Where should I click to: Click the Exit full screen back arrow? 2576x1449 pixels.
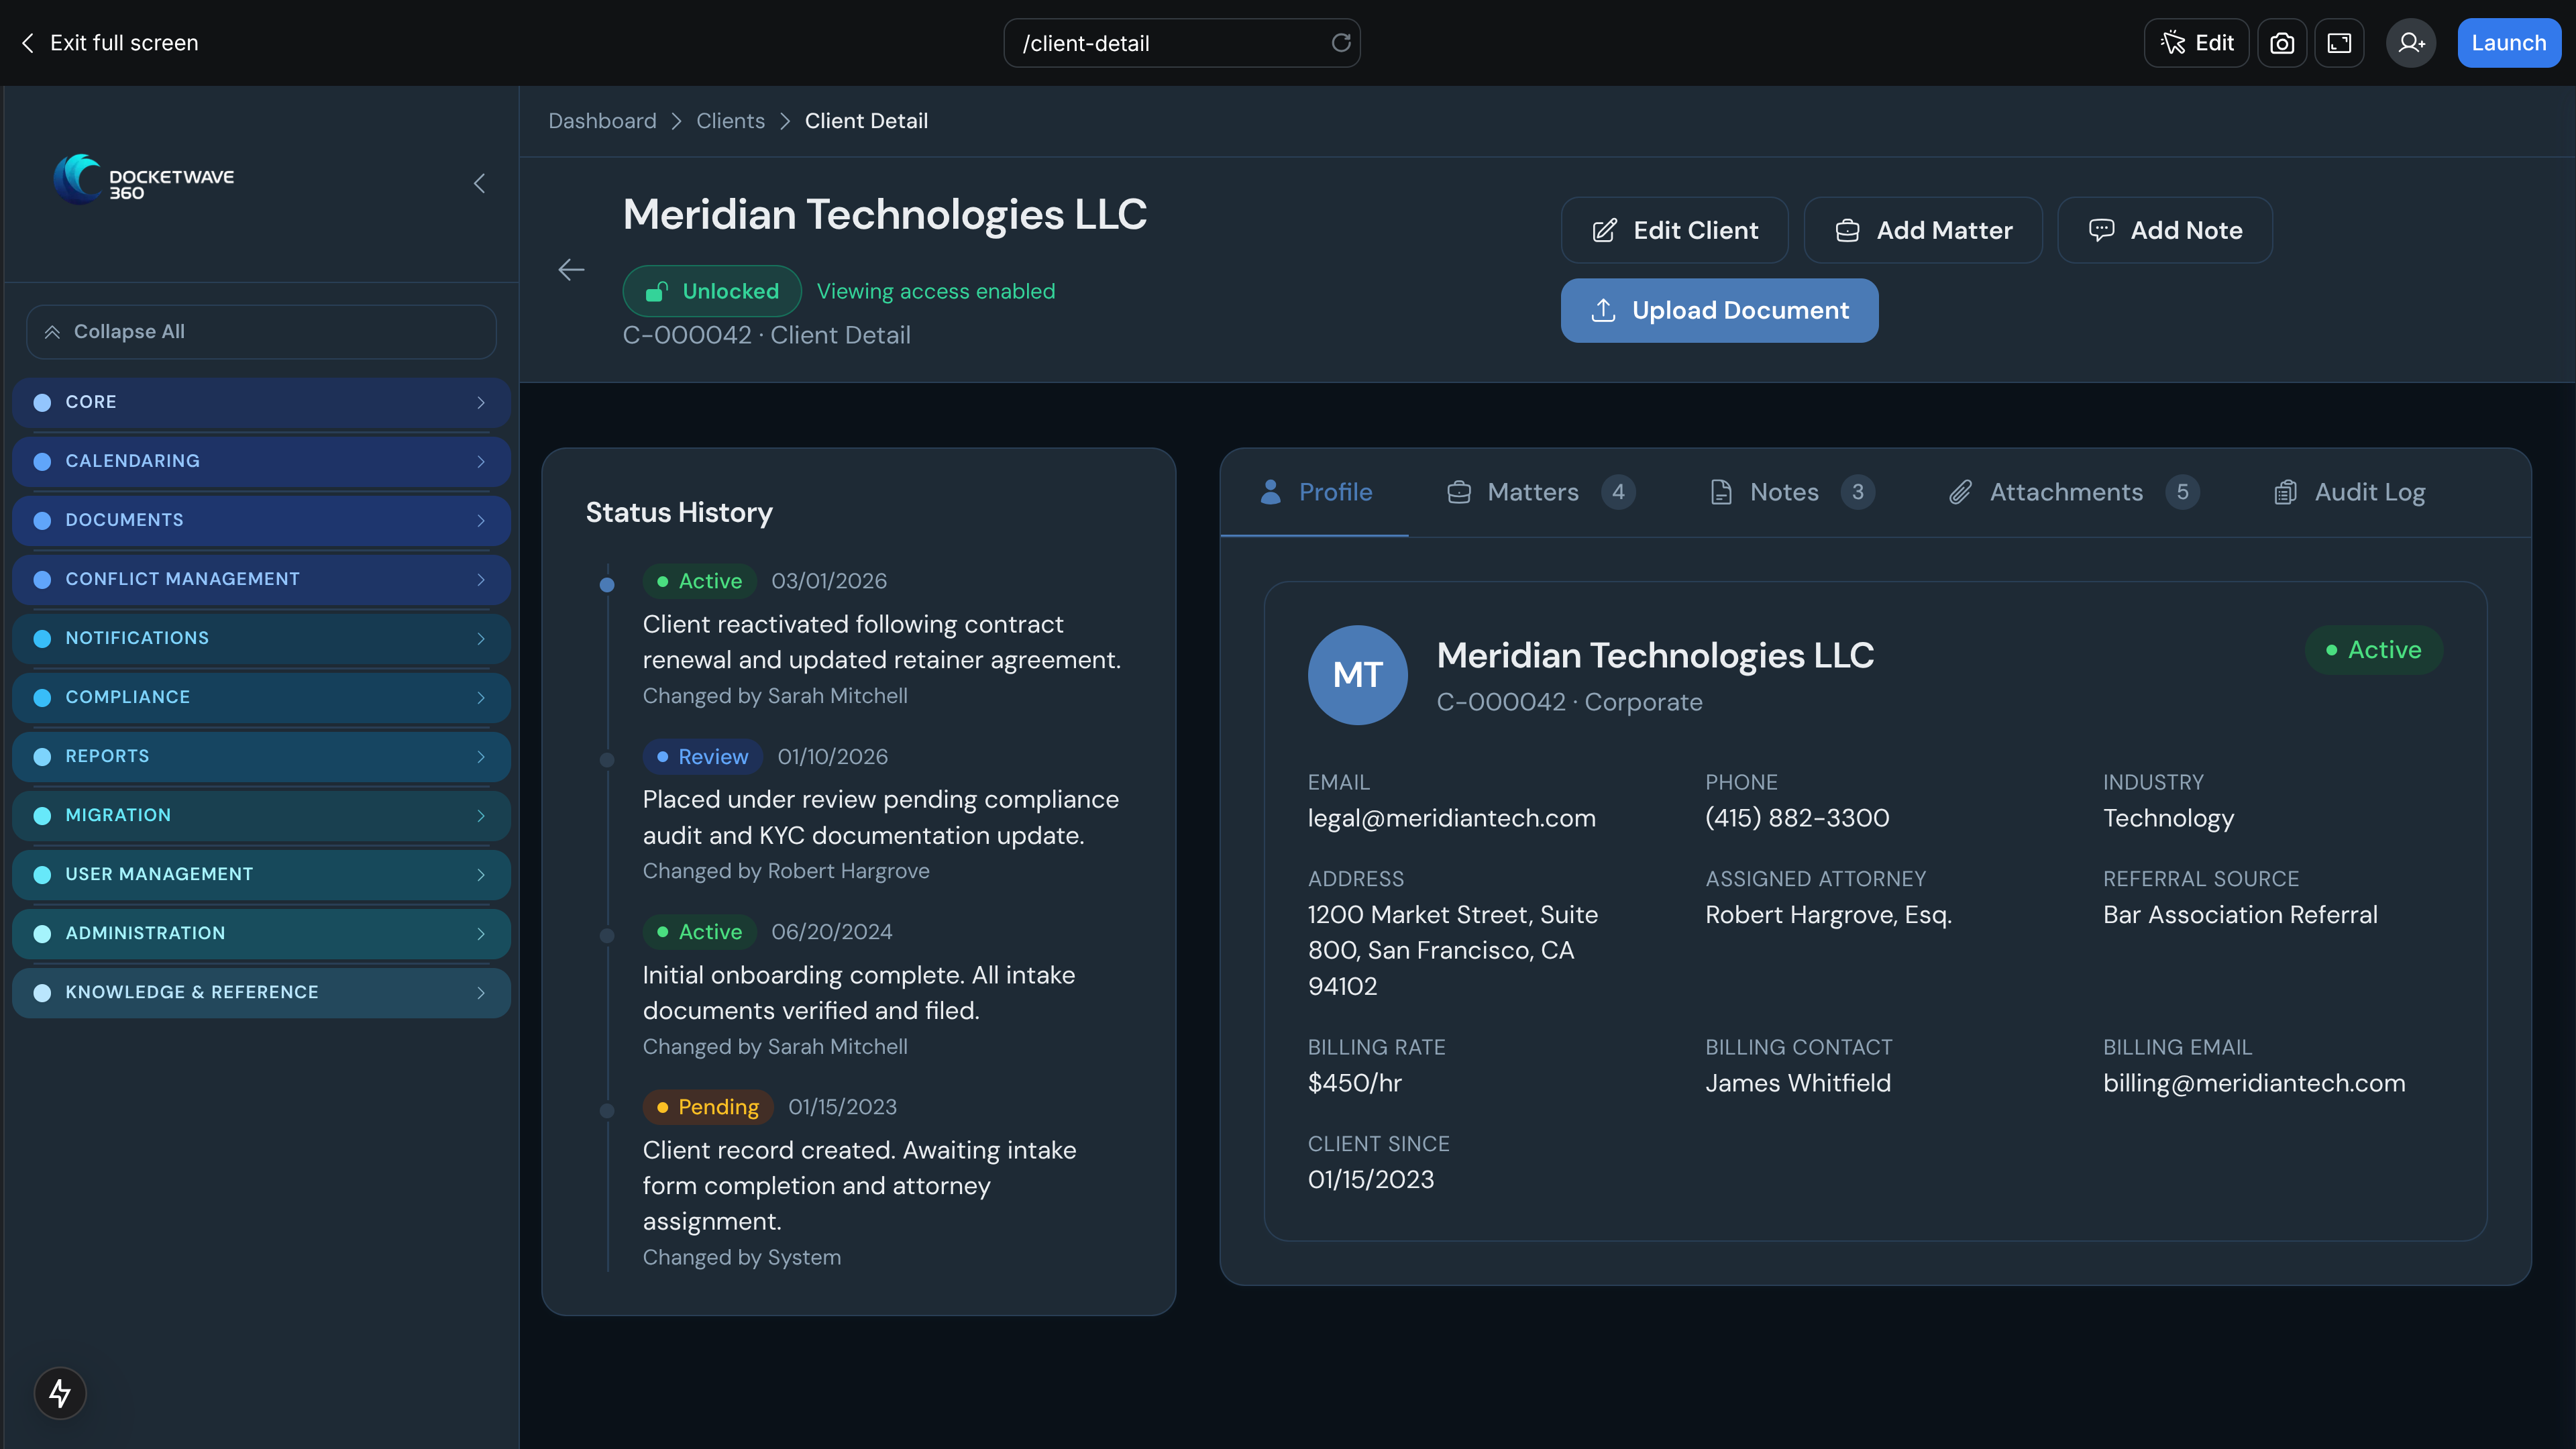[28, 43]
